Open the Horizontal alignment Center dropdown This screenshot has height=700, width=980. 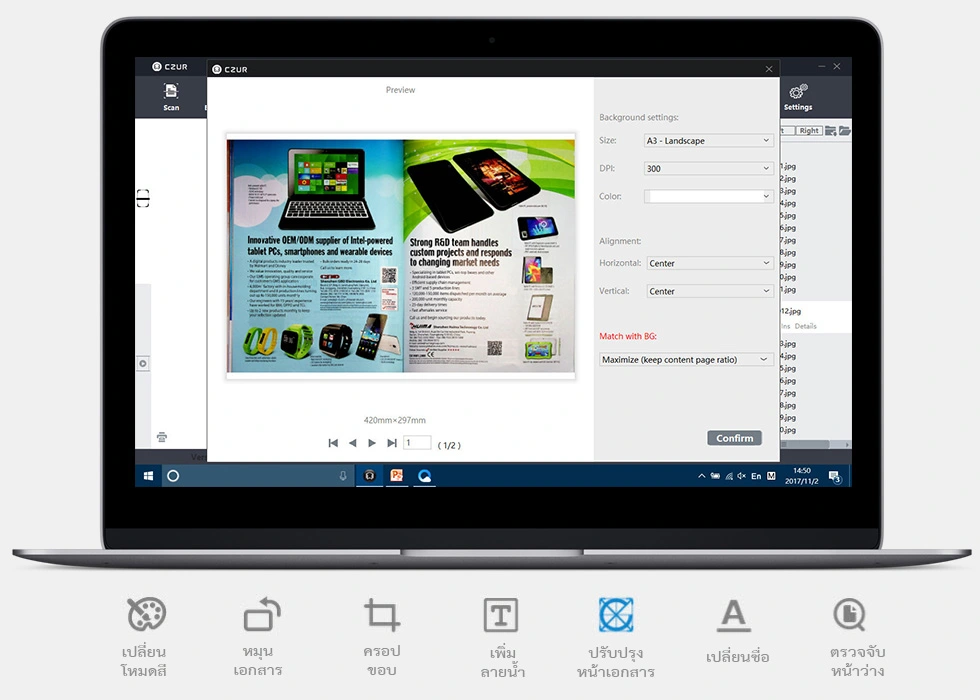710,263
